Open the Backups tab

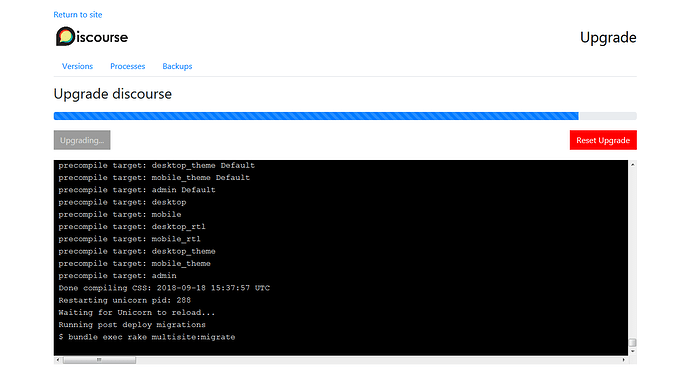(177, 66)
